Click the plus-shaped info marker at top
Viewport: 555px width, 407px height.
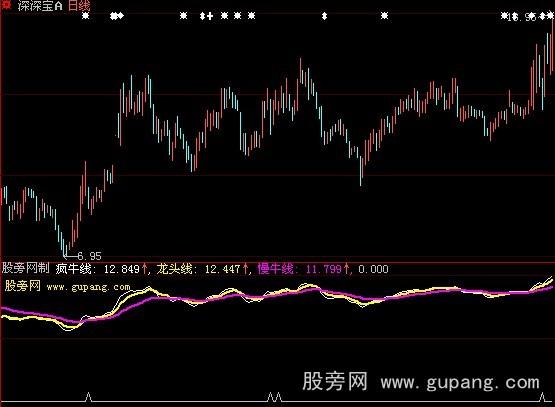210,16
